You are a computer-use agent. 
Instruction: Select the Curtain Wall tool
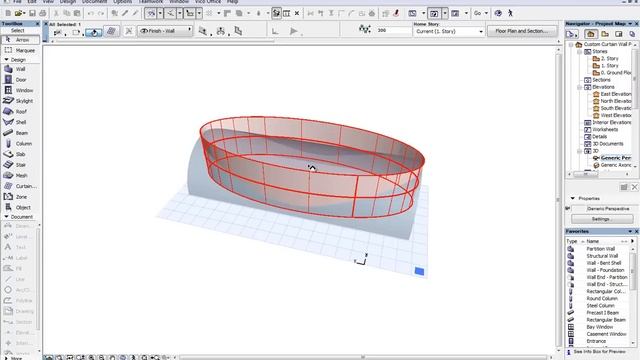(x=20, y=186)
